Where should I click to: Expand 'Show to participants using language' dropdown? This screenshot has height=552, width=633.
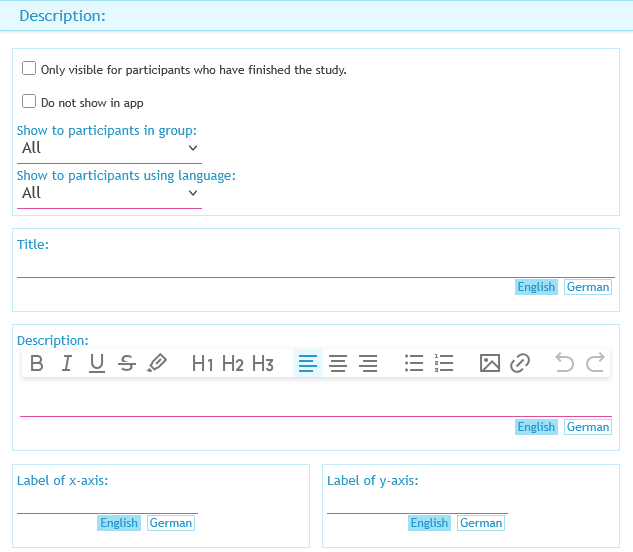pos(109,193)
